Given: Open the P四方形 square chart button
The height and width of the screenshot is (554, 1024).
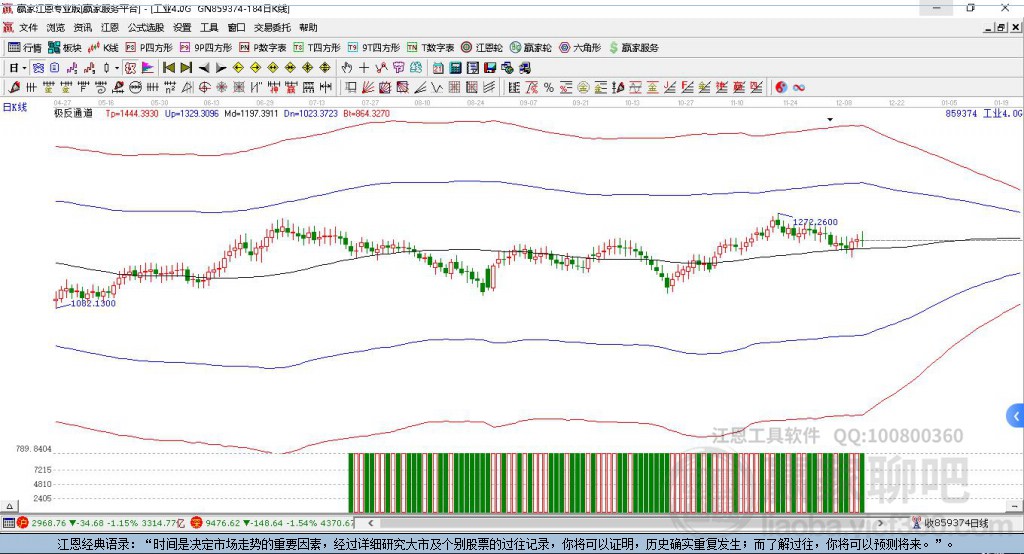Looking at the screenshot, I should 149,47.
